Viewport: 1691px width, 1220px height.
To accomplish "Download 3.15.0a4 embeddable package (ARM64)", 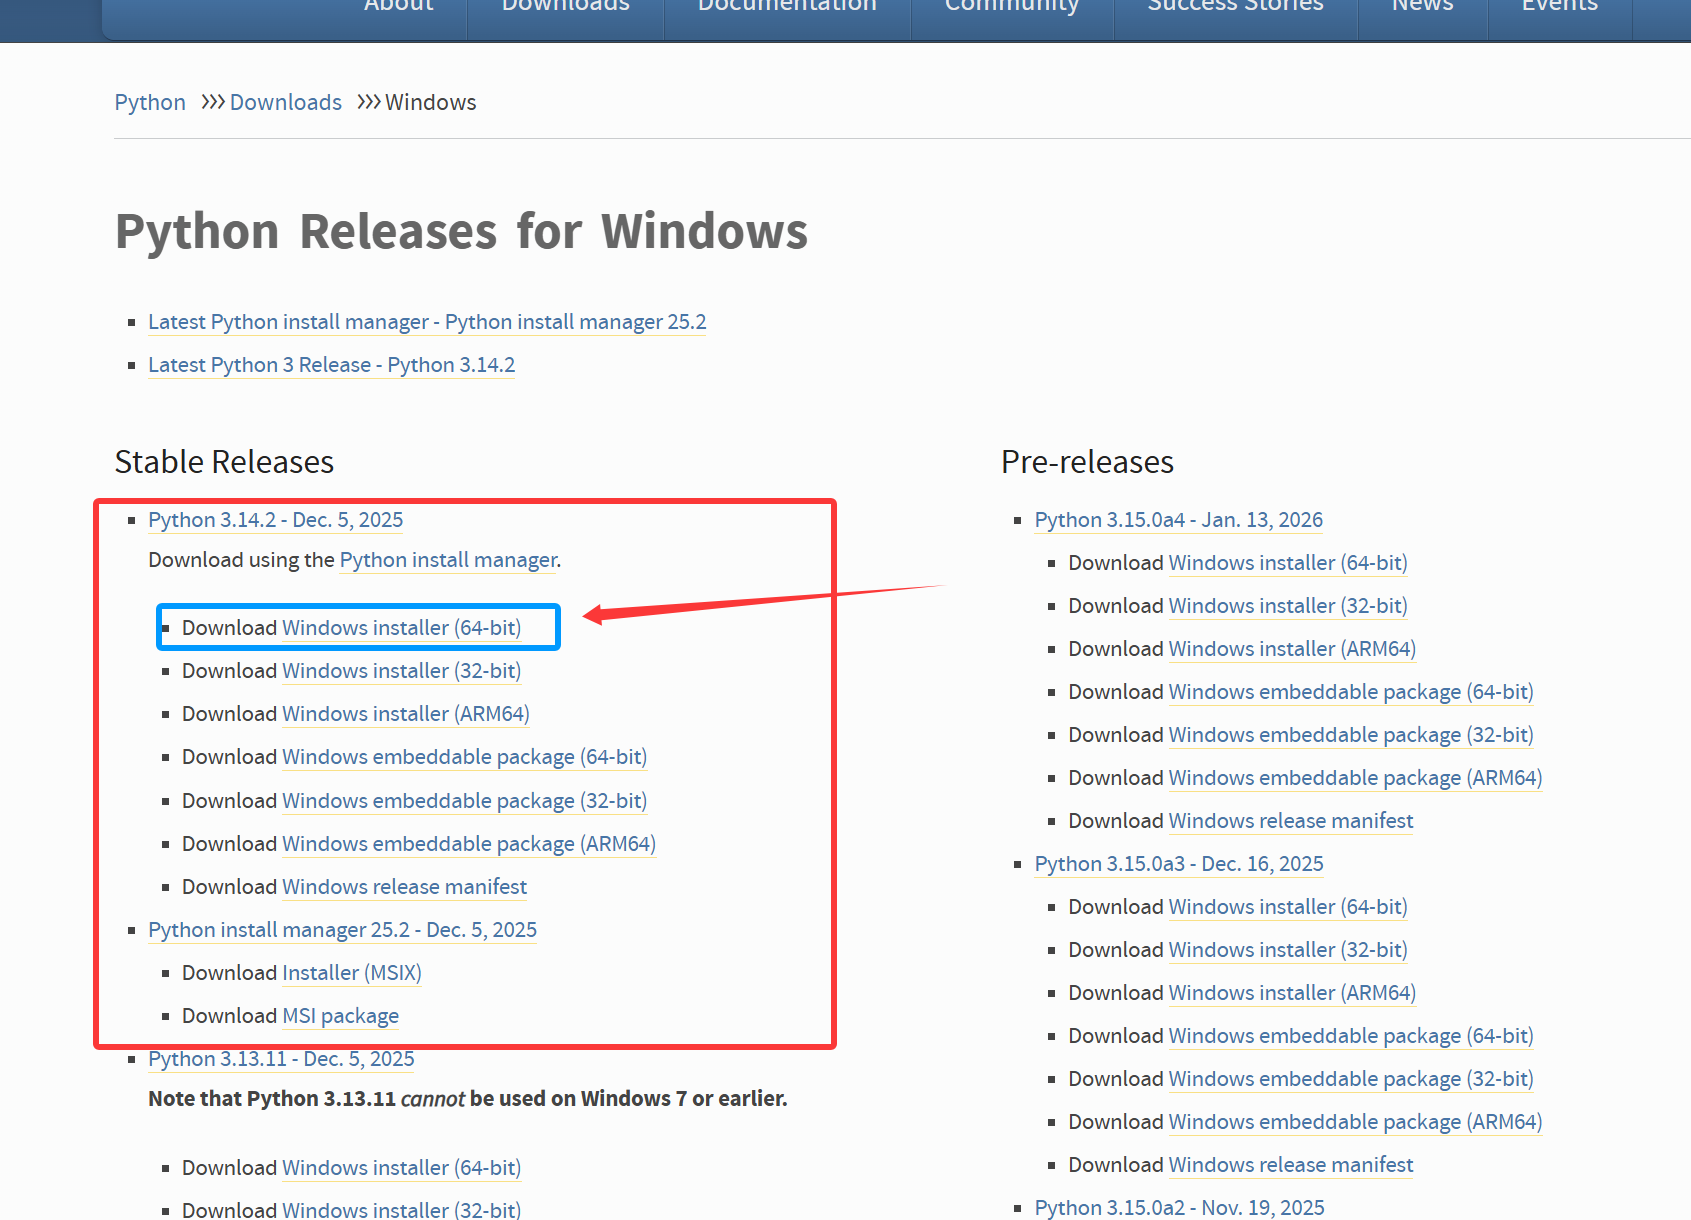I will 1356,778.
